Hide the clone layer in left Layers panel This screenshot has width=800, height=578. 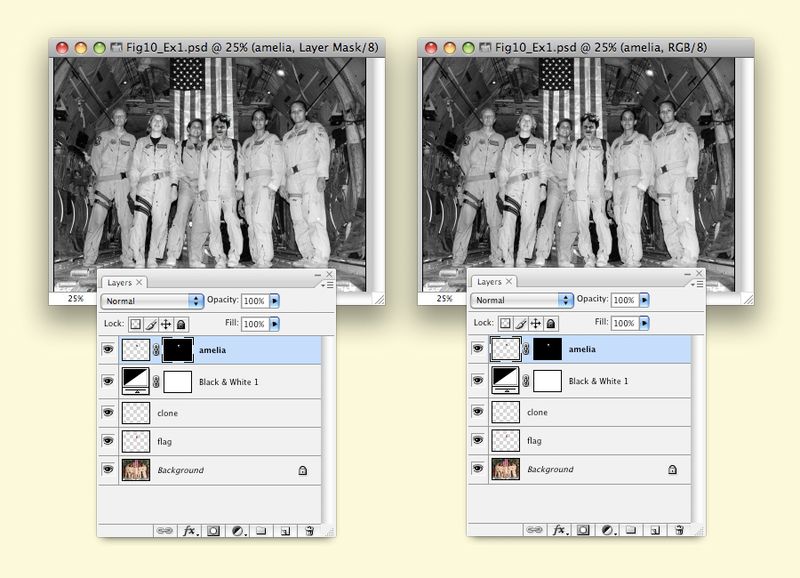click(x=108, y=412)
